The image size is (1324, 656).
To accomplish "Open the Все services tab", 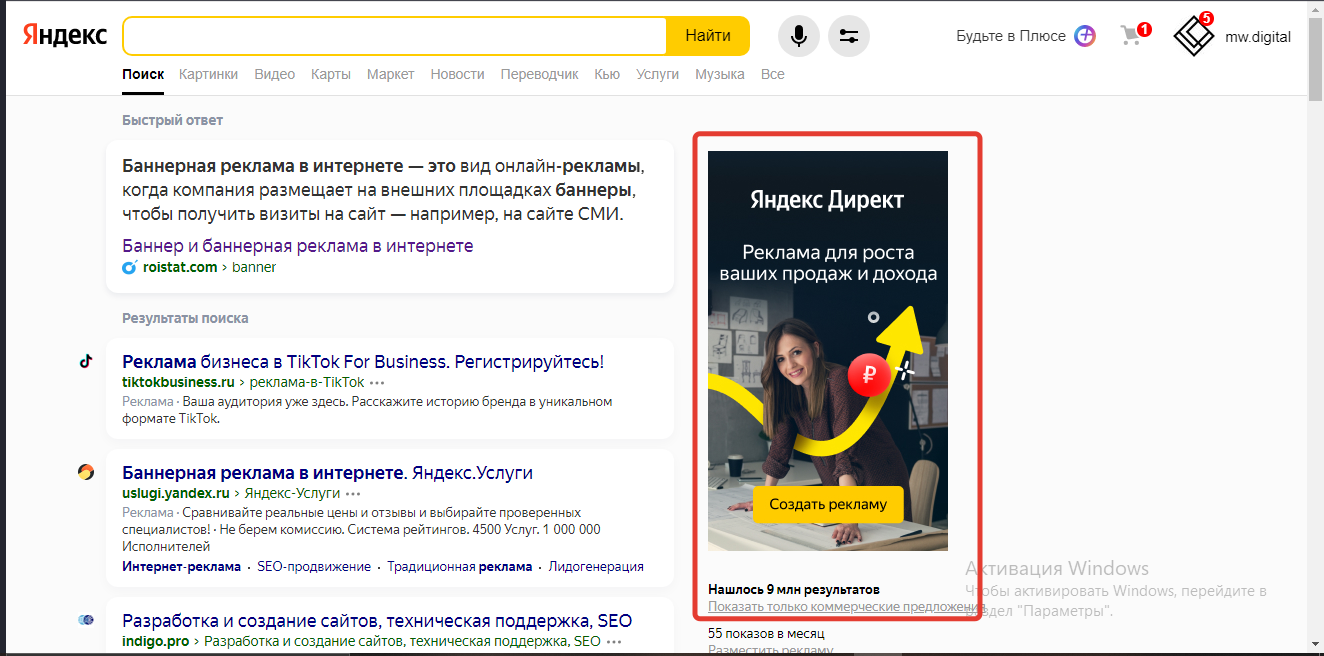I will click(772, 74).
